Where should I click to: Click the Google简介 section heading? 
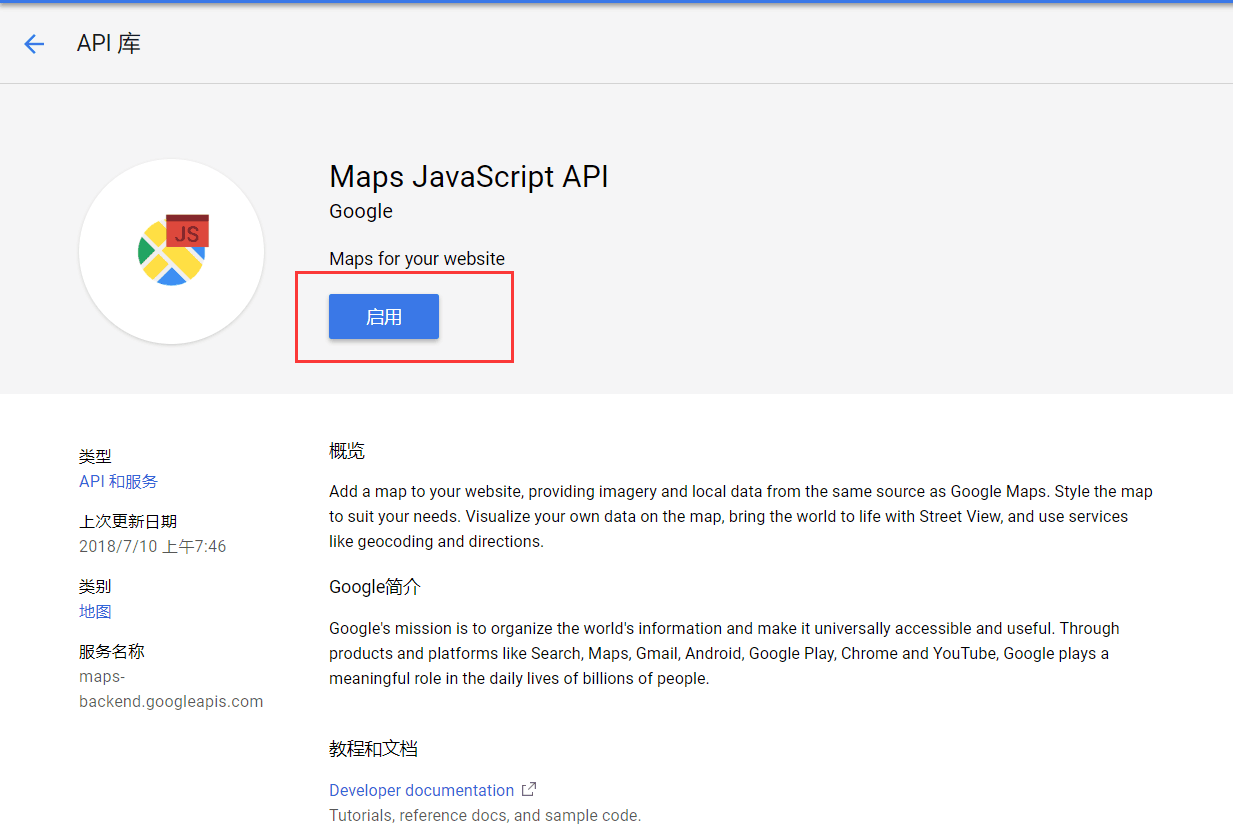pos(375,587)
